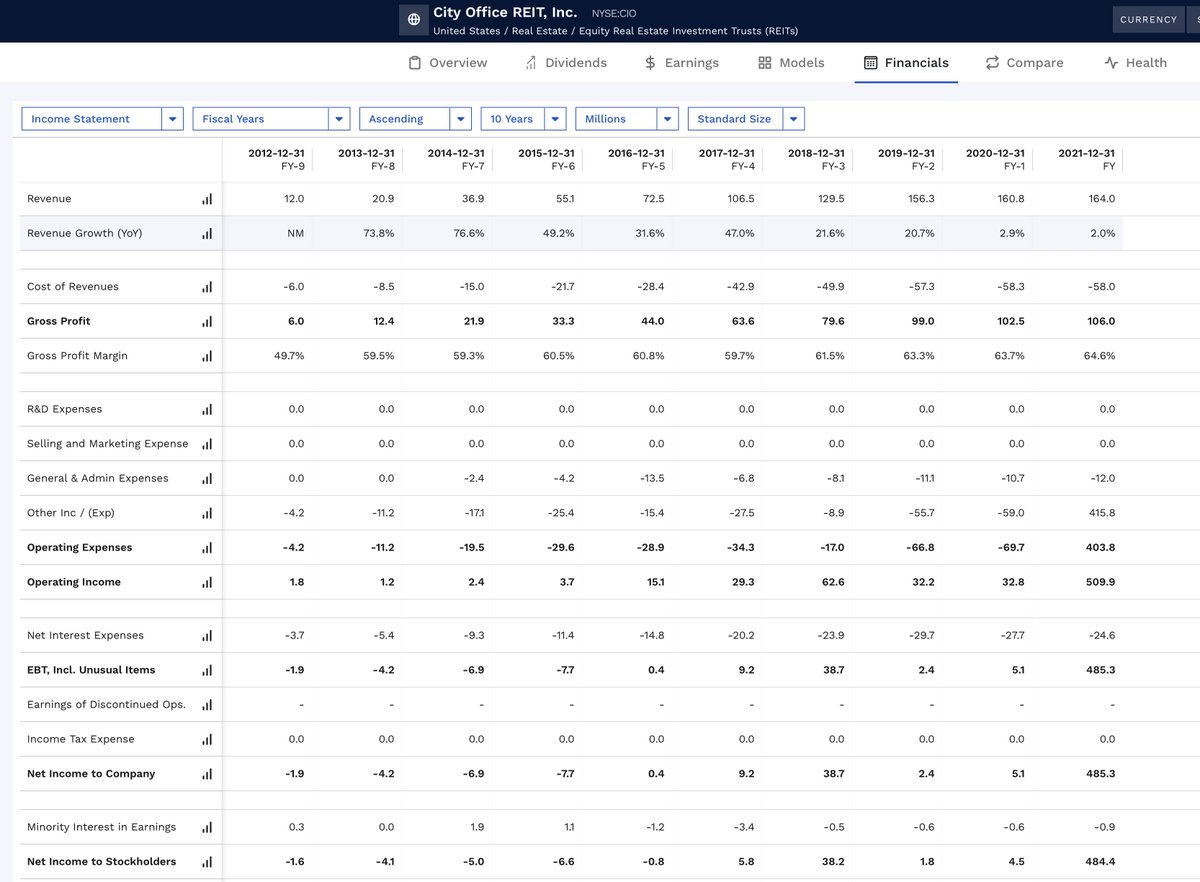Chart Earnings of Discontinued Ops. row
The image size is (1200, 882).
[x=207, y=705]
